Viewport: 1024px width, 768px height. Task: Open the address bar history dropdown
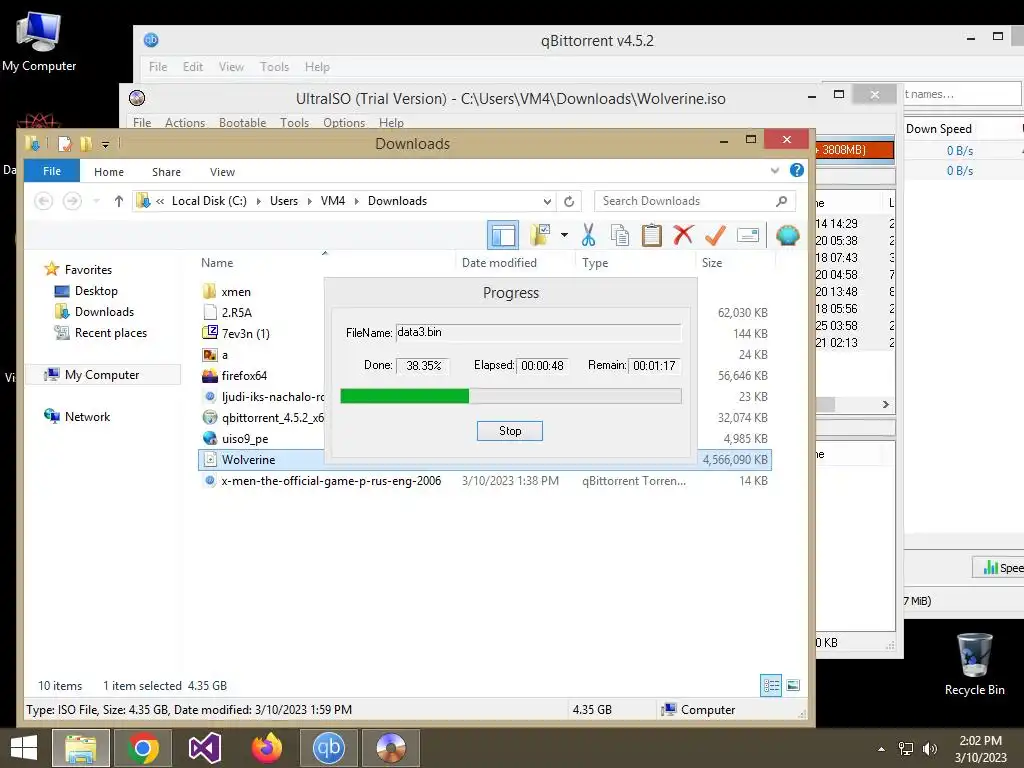click(x=547, y=201)
